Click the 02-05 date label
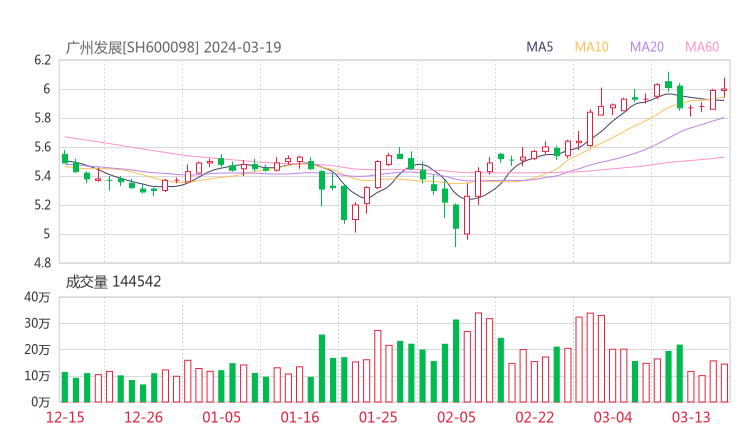Viewport: 740px width, 440px height. 456,417
